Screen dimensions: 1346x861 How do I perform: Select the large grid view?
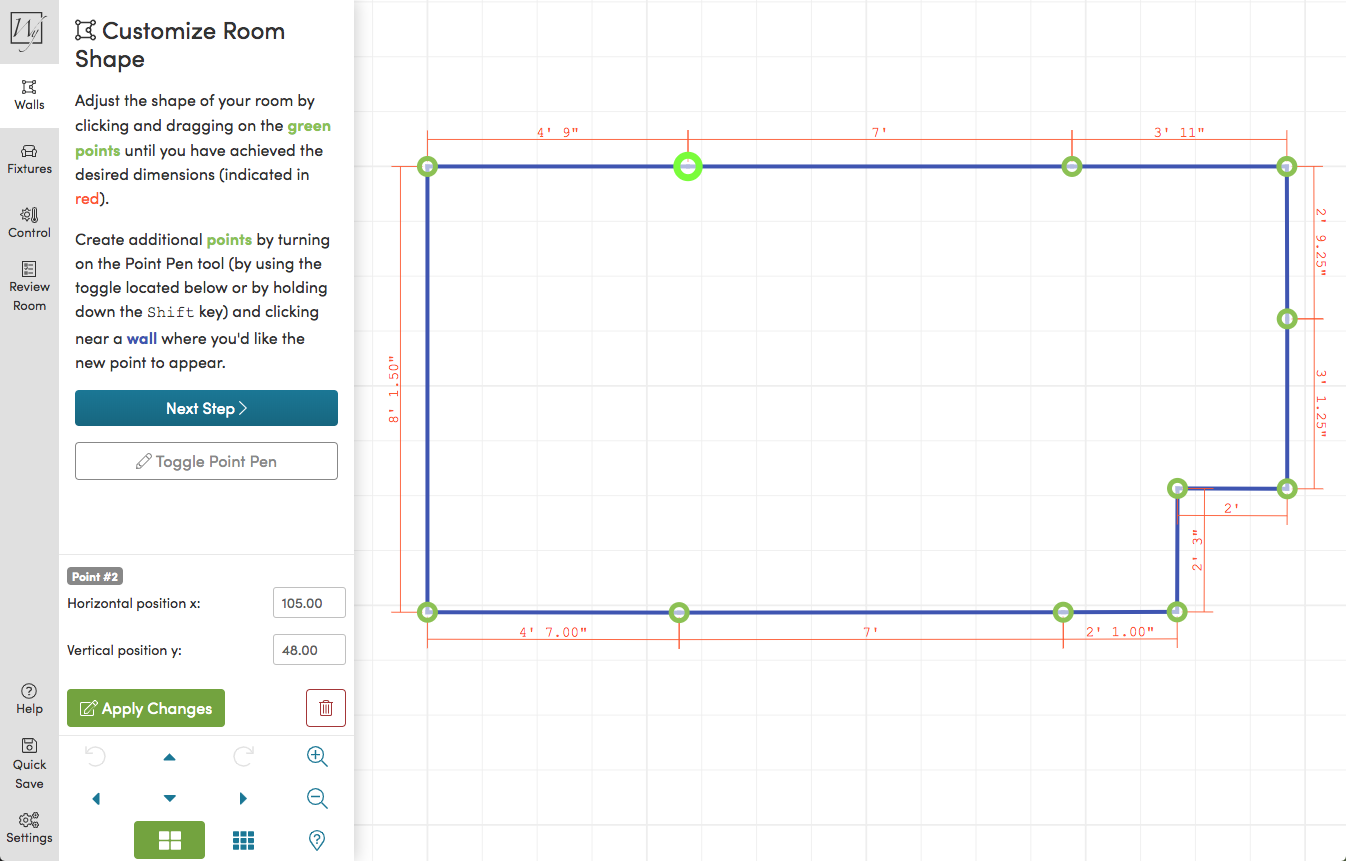[x=170, y=840]
